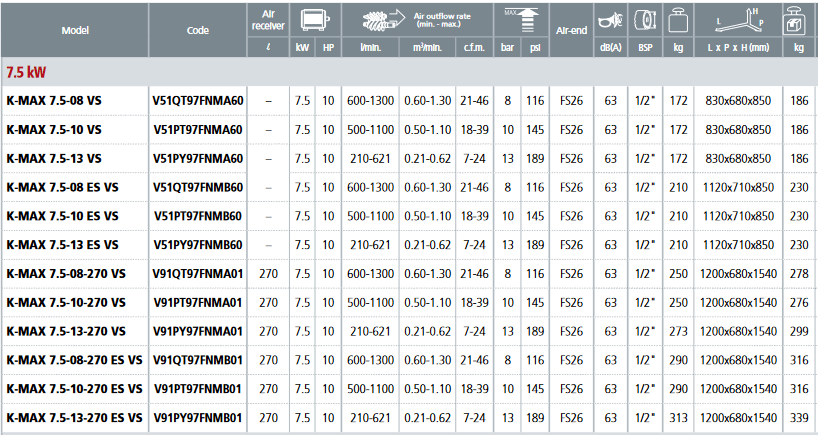Image resolution: width=818 pixels, height=435 pixels.
Task: Click the 7.5 kW section heading
Action: pyautogui.click(x=26, y=72)
